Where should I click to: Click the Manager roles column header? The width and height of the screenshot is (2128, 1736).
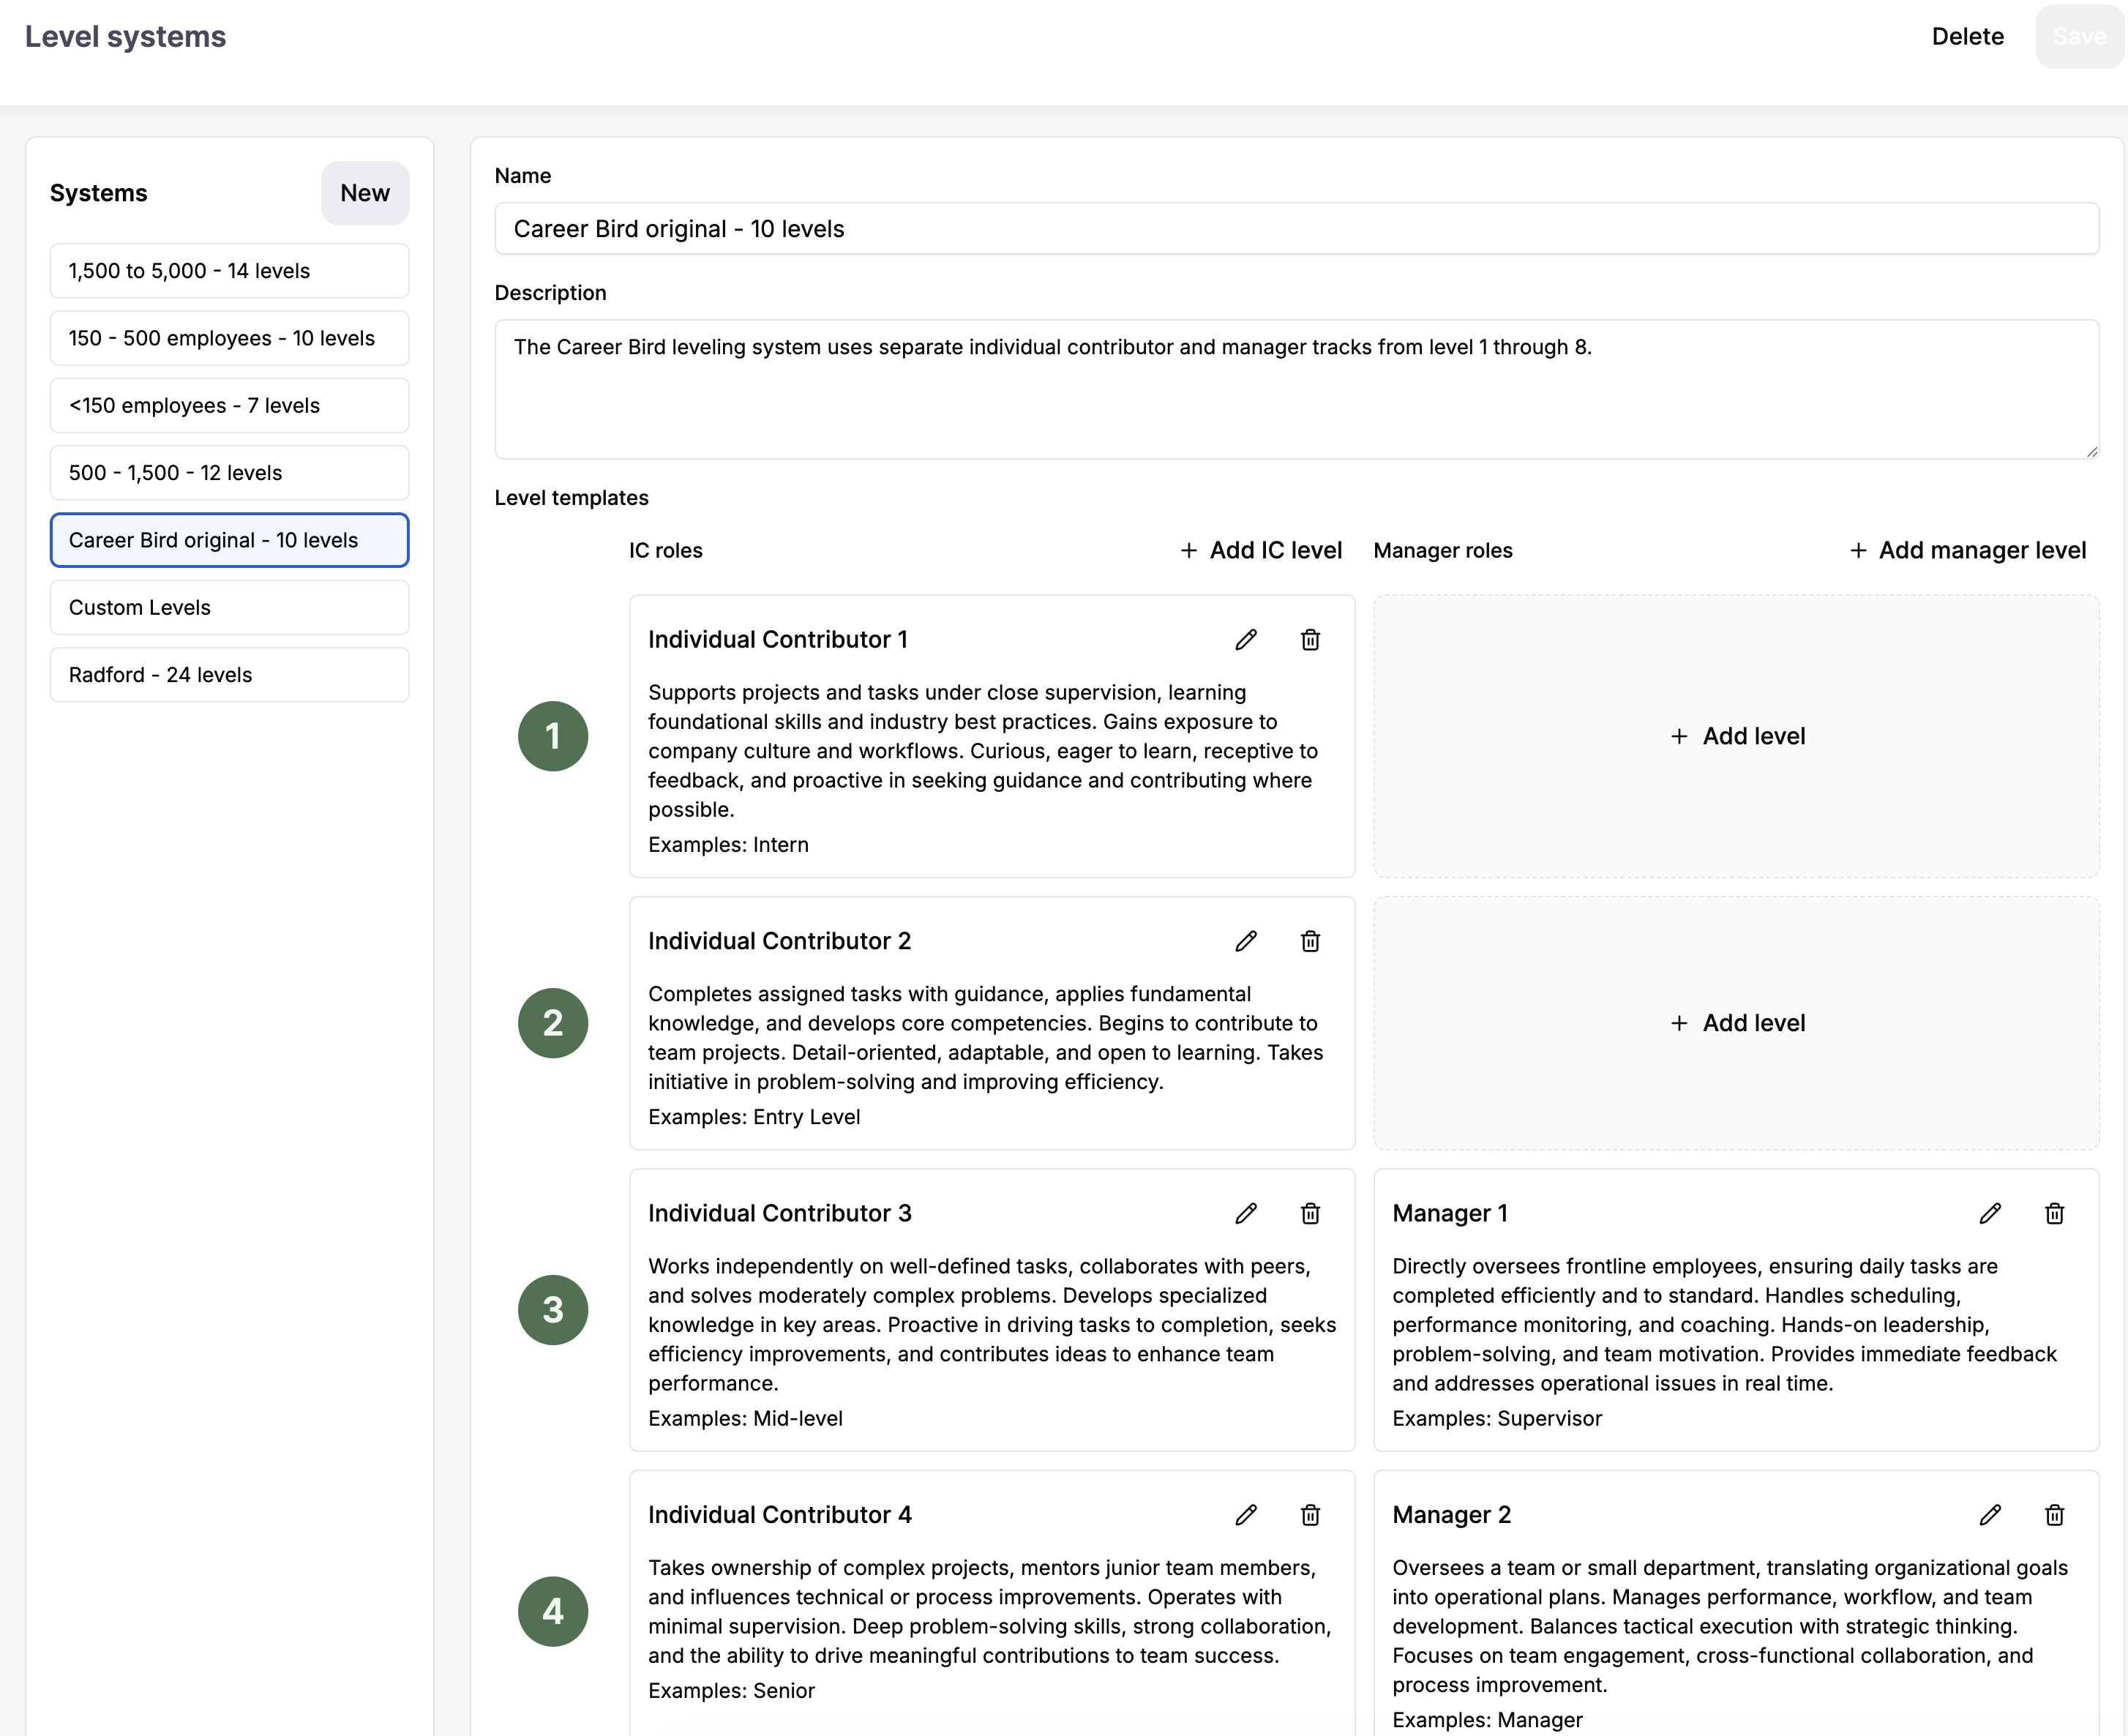1442,551
